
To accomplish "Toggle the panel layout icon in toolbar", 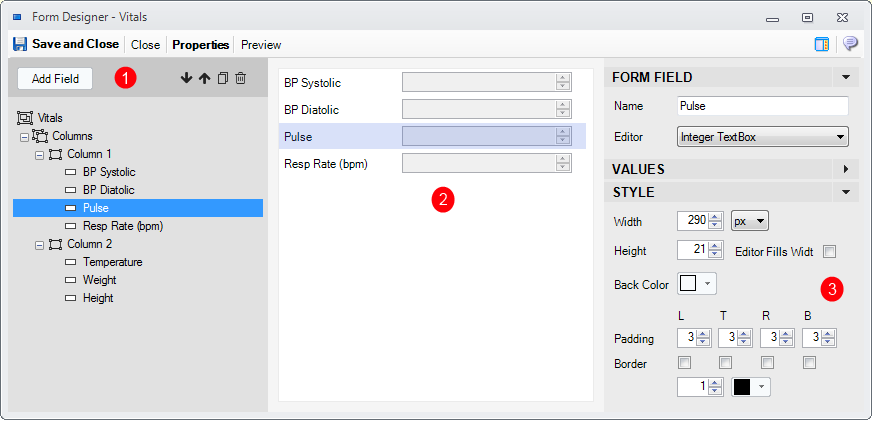I will 822,44.
